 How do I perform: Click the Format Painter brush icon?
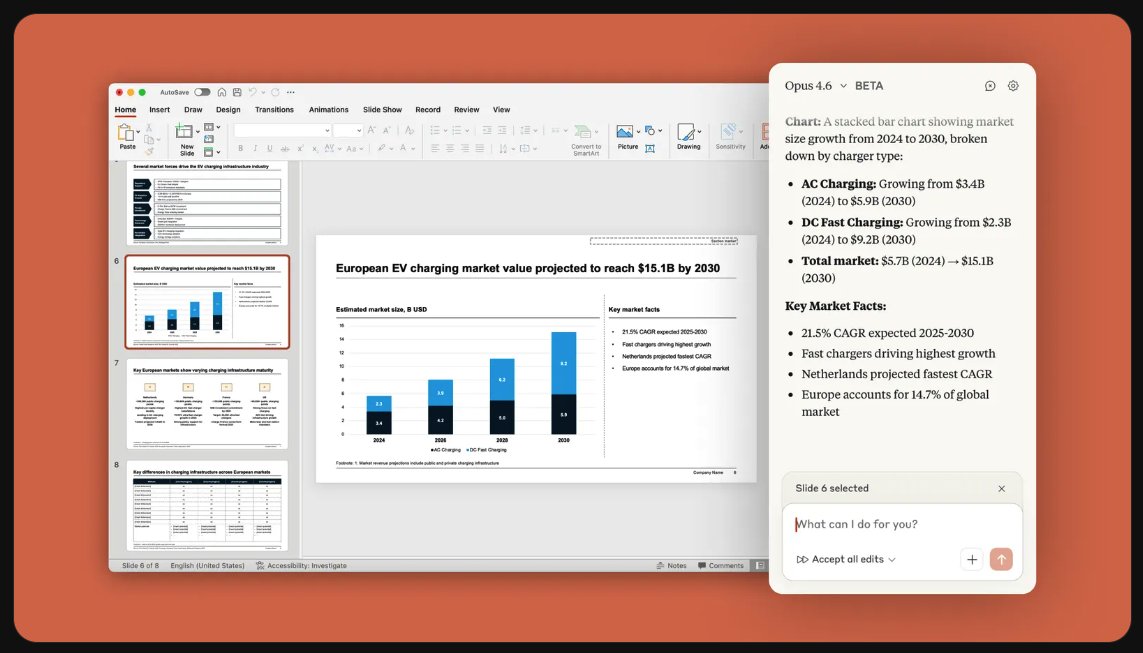(x=149, y=152)
